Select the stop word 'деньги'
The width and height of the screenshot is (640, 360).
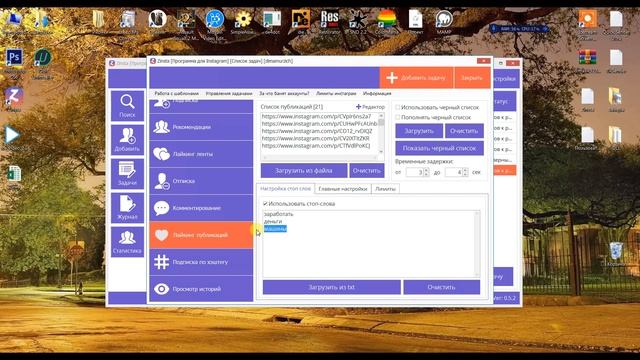point(273,221)
